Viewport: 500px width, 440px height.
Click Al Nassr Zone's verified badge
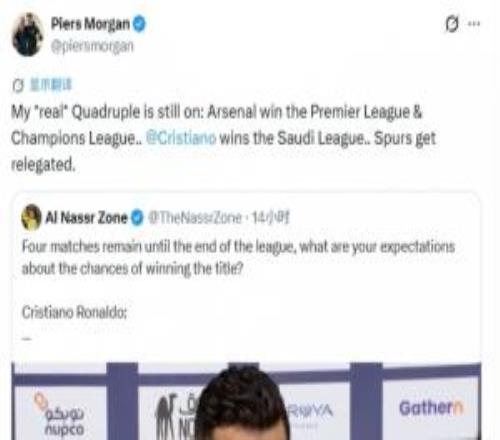(137, 218)
